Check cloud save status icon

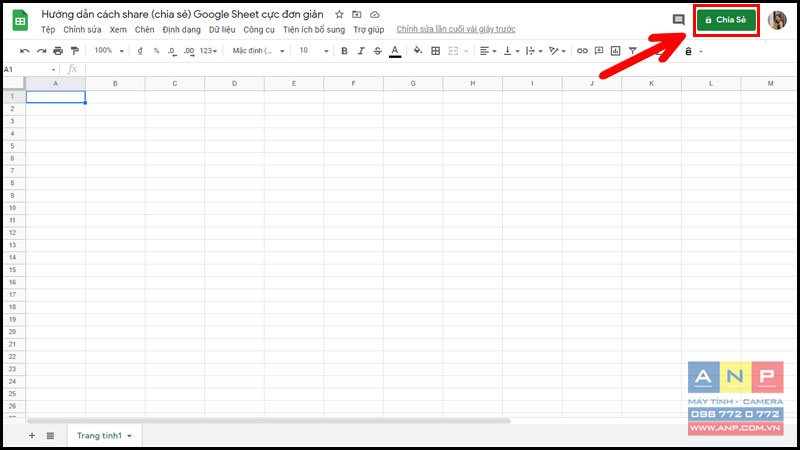(x=374, y=15)
